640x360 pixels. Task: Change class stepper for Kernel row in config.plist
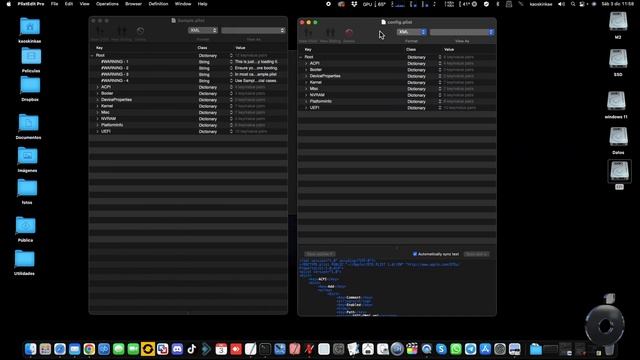440,82
